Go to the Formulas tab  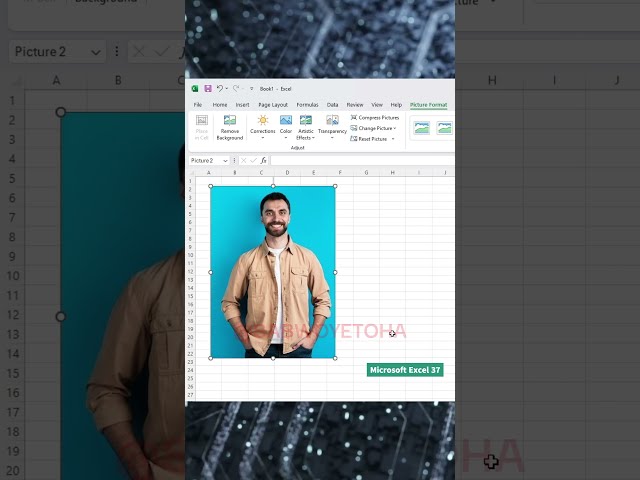point(307,105)
